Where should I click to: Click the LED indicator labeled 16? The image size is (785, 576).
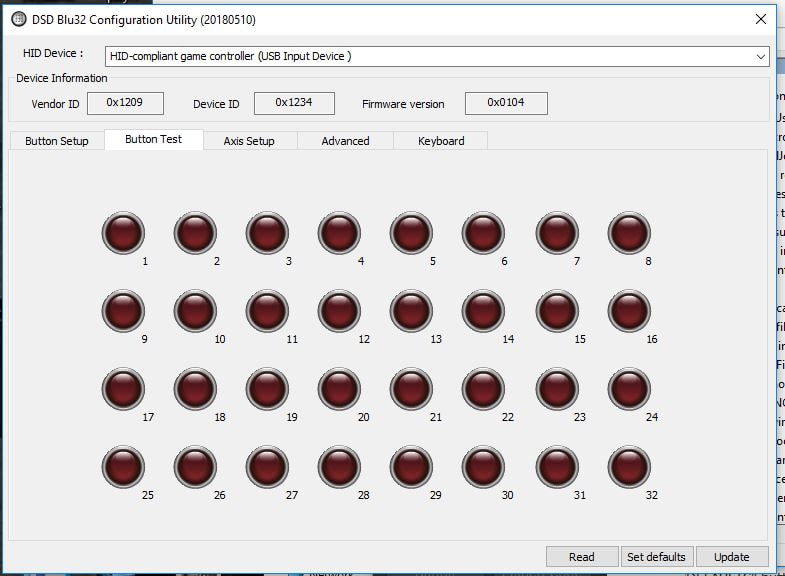tap(629, 312)
